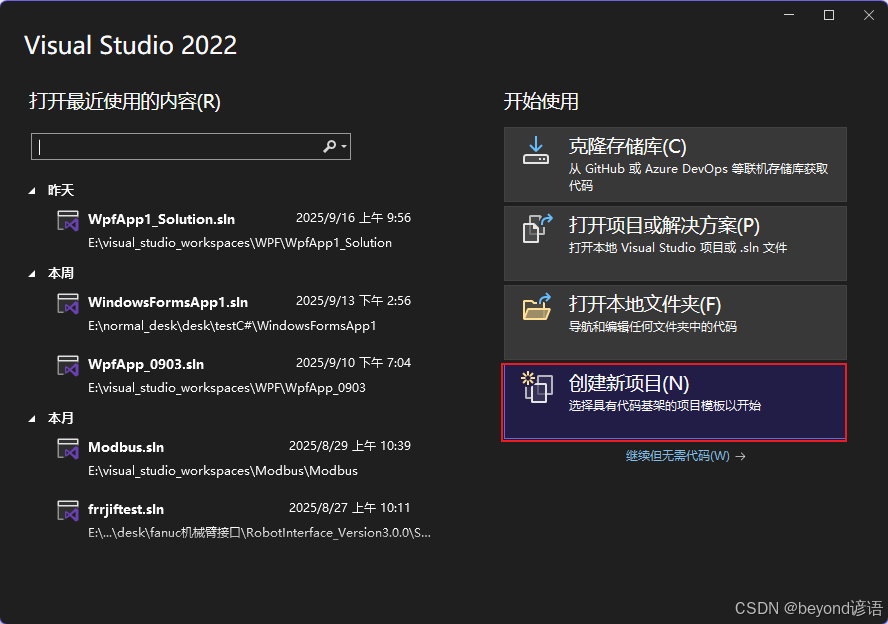Viewport: 888px width, 624px height.
Task: Choose 打开本地文件夹(F) option
Action: [x=675, y=322]
